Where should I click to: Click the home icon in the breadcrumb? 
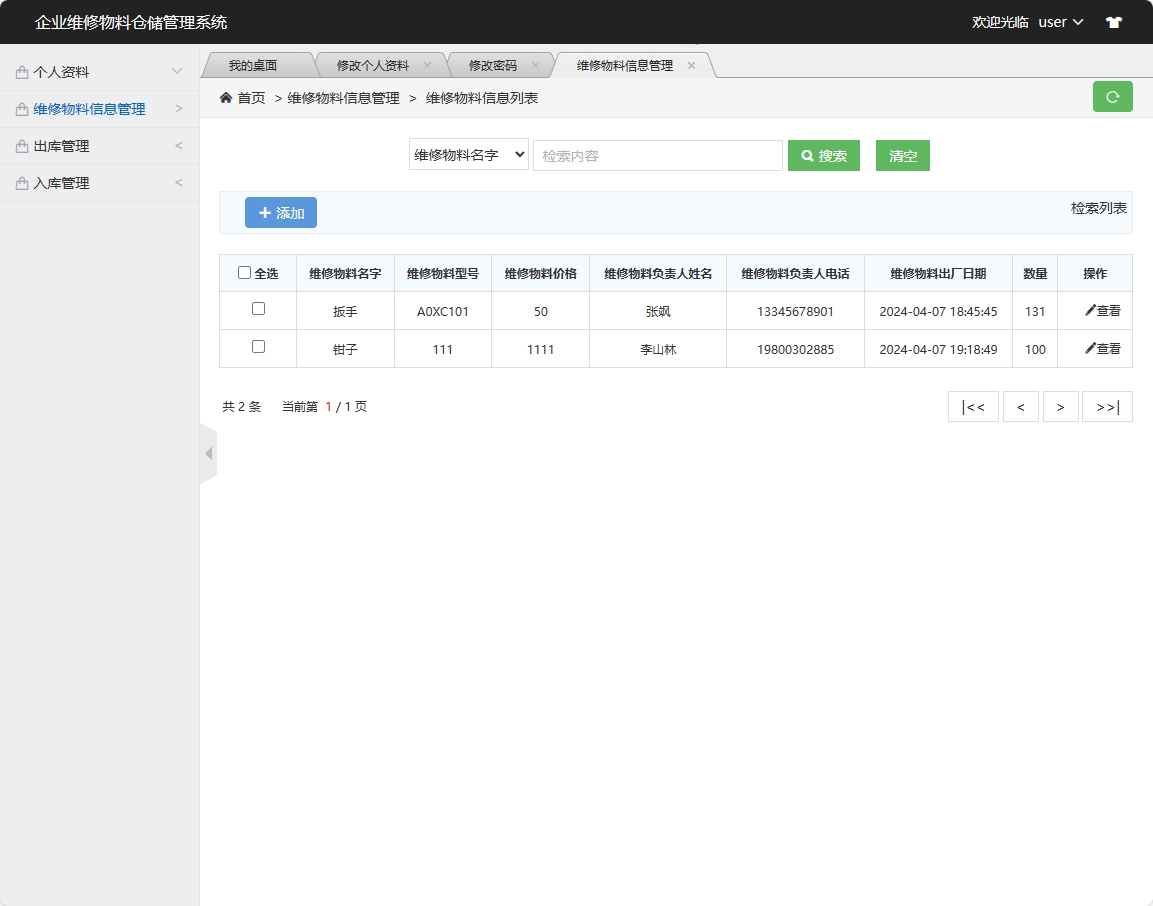(x=227, y=97)
